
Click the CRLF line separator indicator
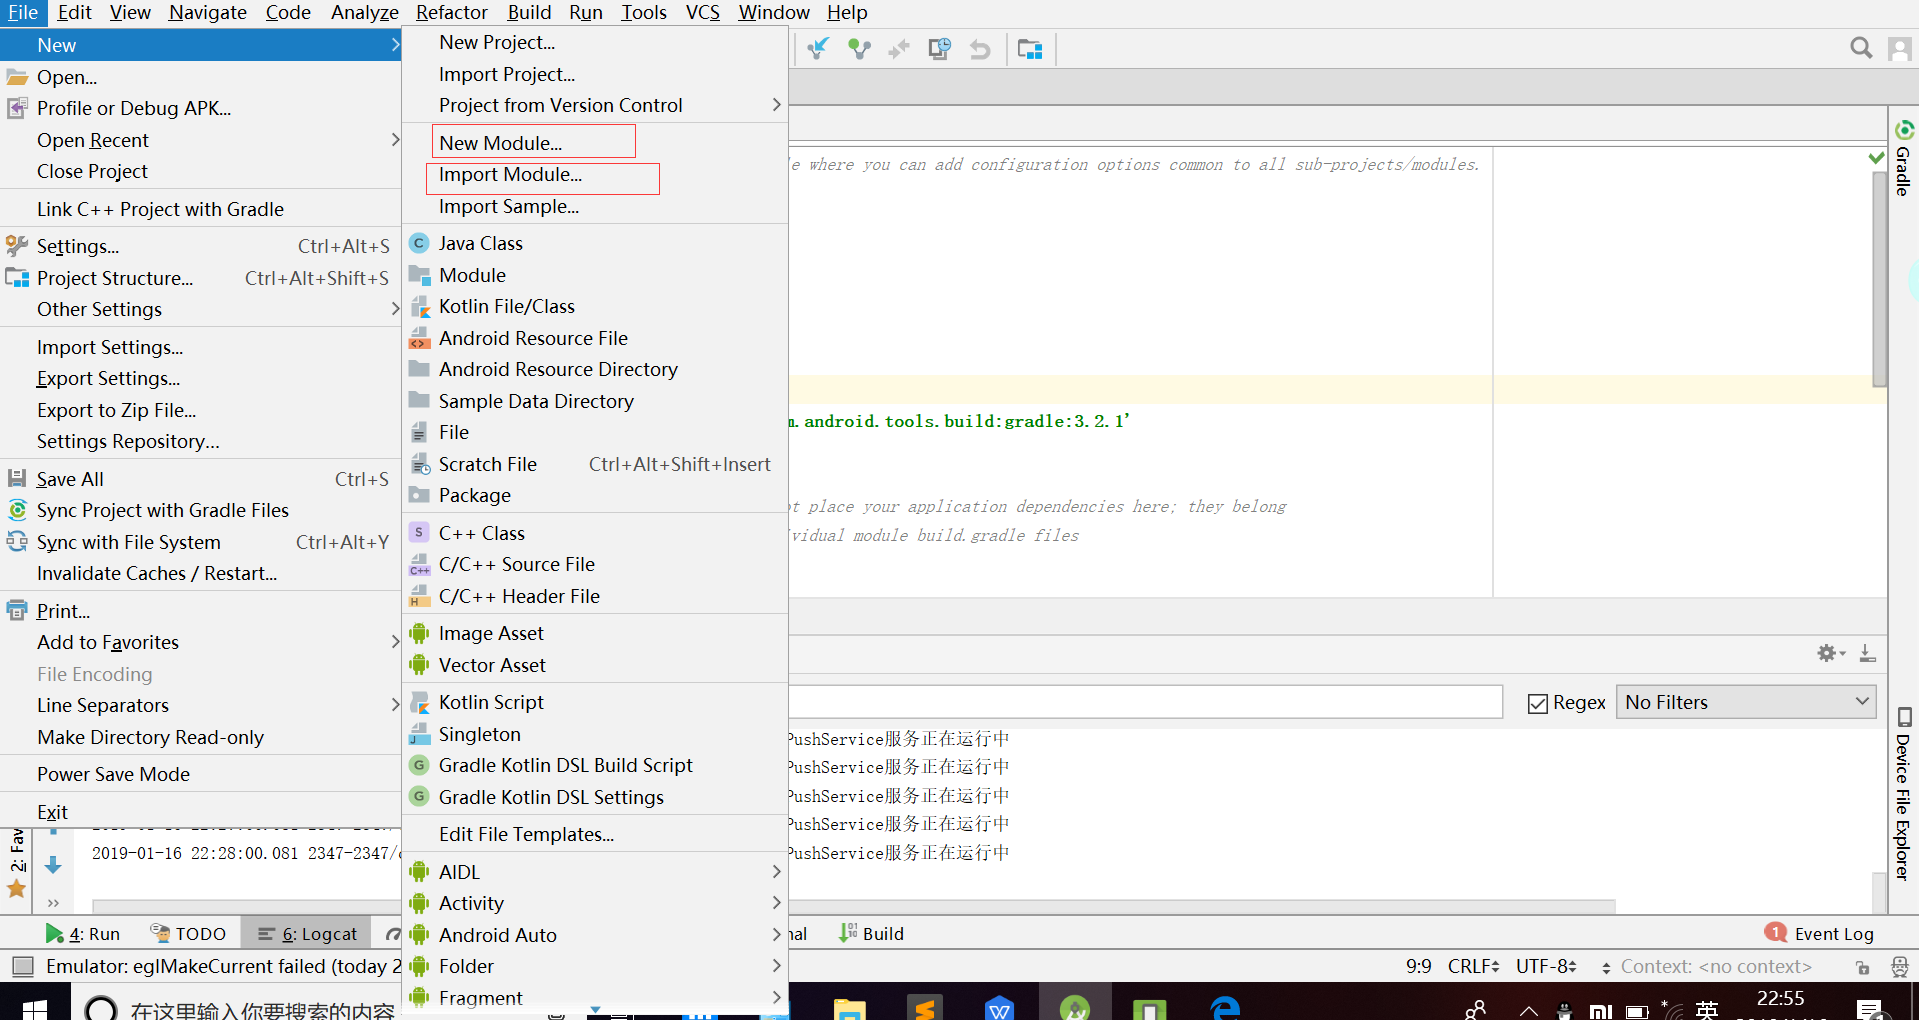[x=1473, y=966]
